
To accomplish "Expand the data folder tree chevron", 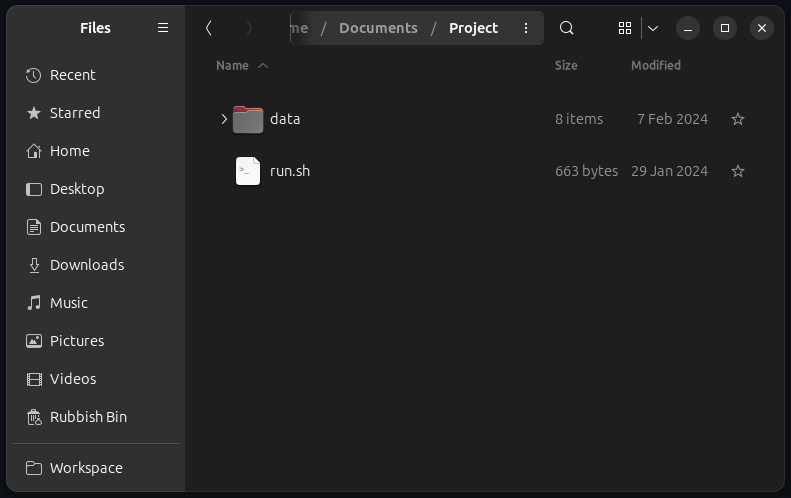I will (x=224, y=119).
